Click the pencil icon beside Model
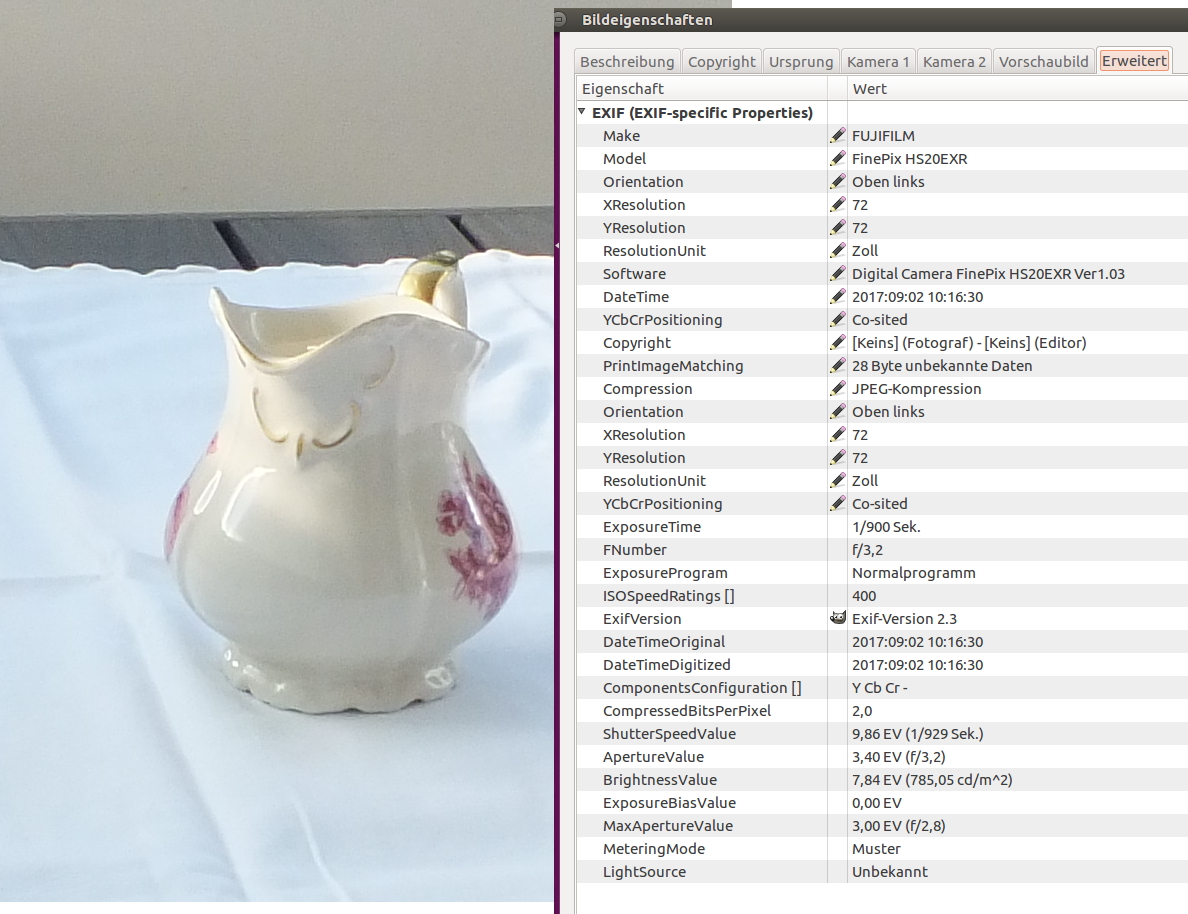Screen dimensions: 1188x914 (837, 158)
